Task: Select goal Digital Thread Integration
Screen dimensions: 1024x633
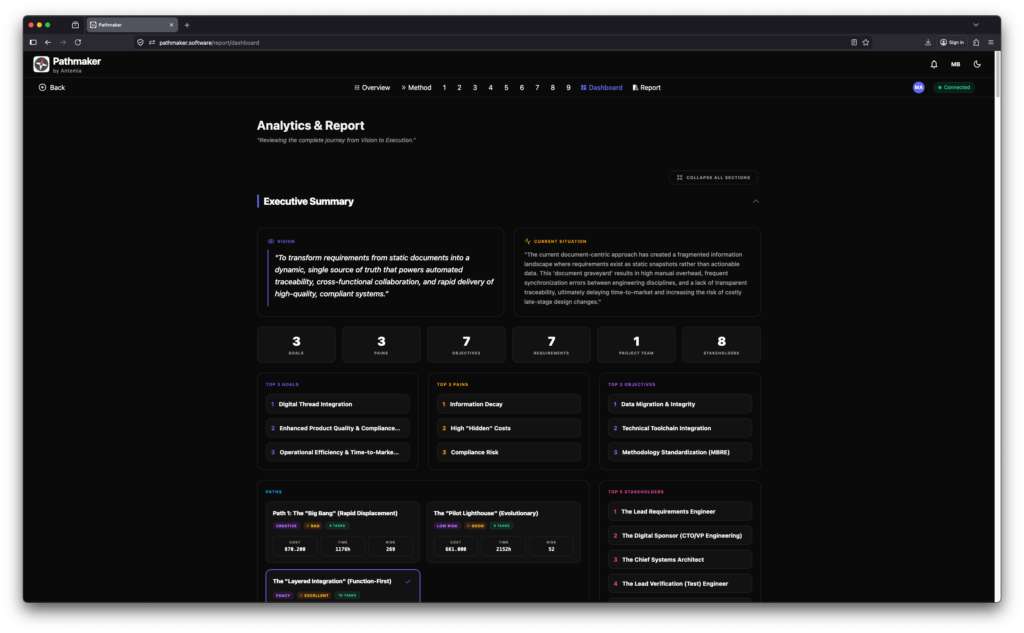Action: point(338,404)
